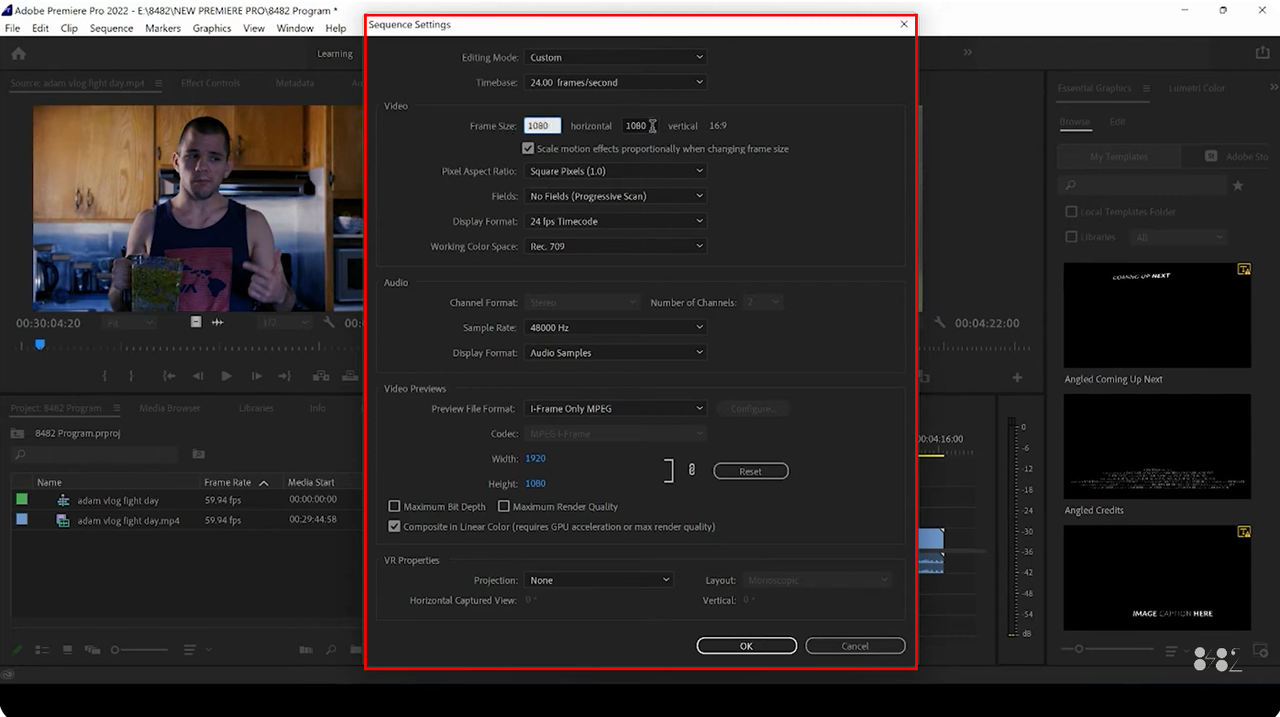Click the green pencil writable icon in Project panel
This screenshot has width=1280, height=717.
[17, 650]
